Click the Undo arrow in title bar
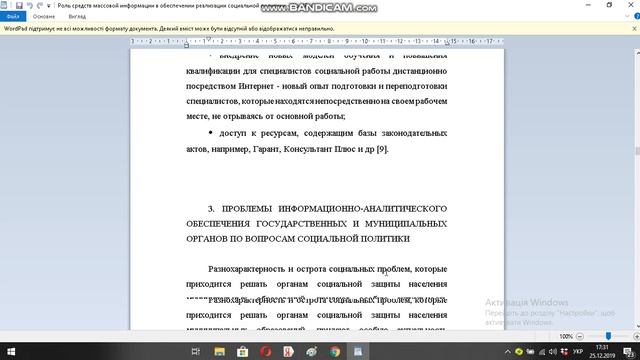 pyautogui.click(x=30, y=5)
